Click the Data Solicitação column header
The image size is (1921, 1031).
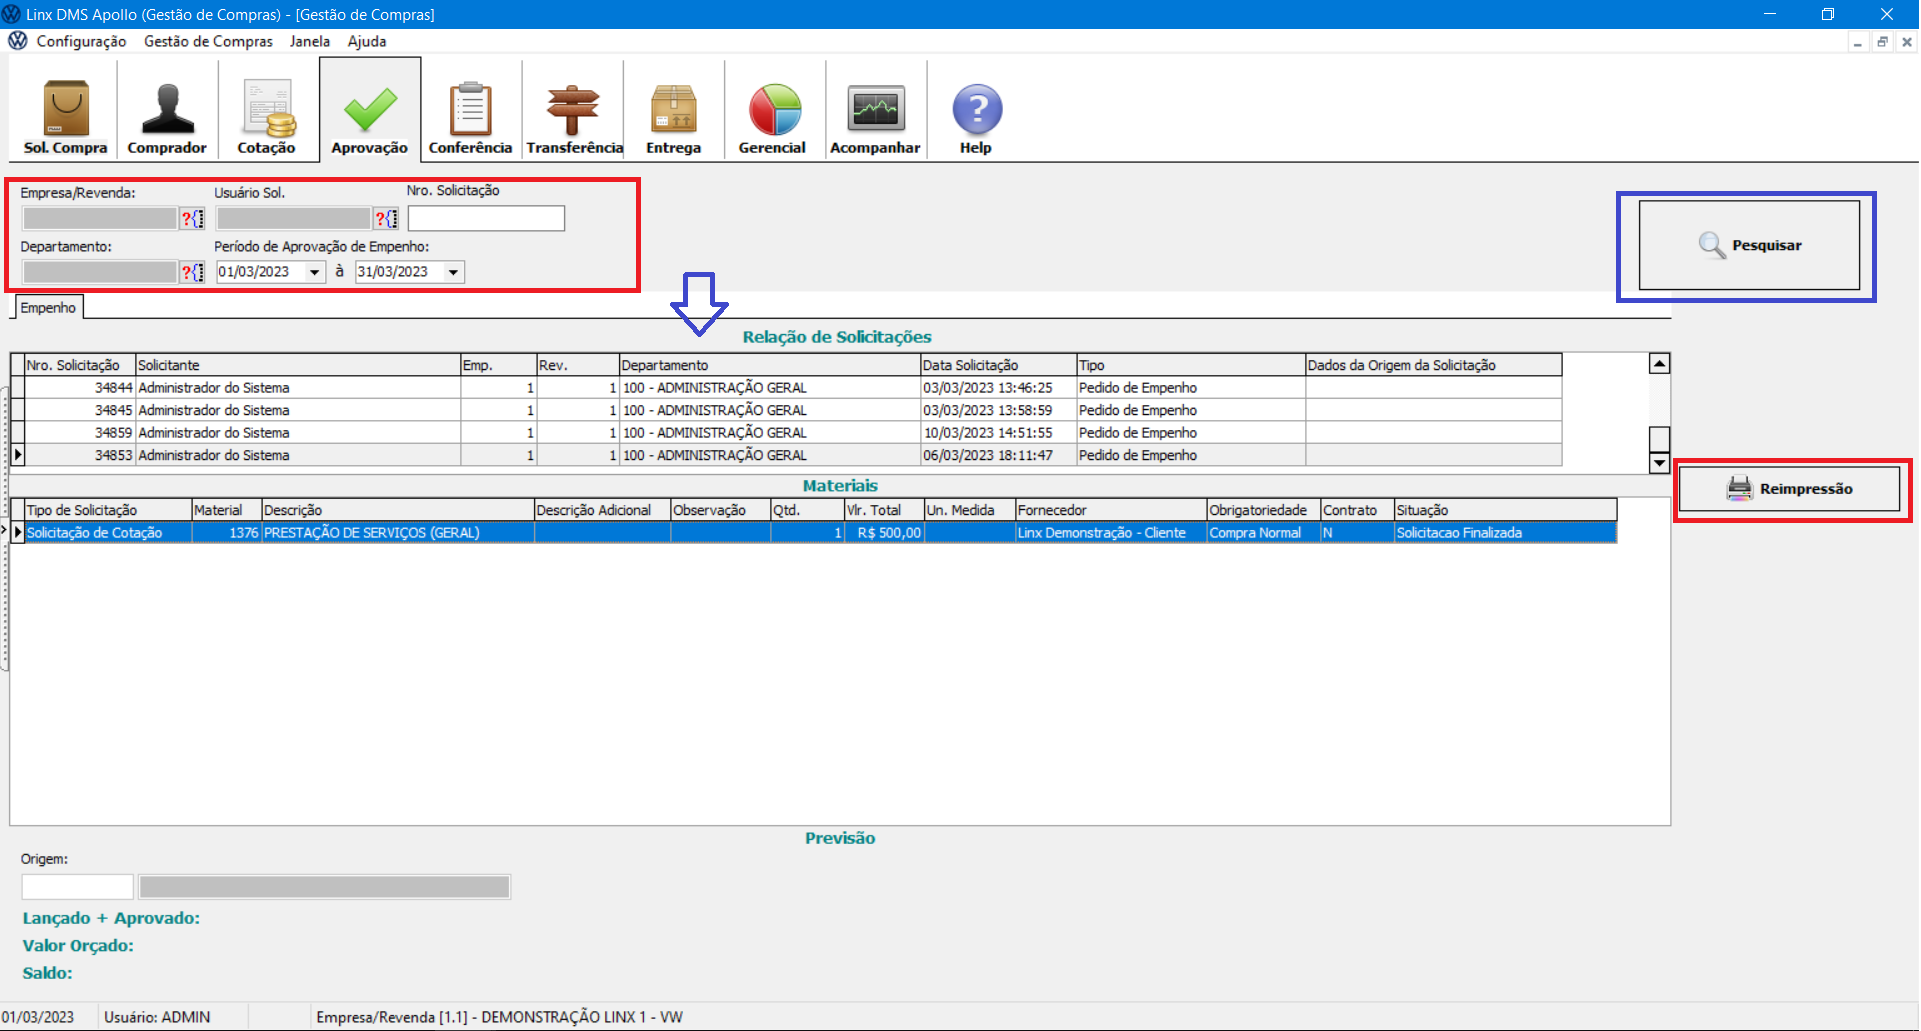998,366
